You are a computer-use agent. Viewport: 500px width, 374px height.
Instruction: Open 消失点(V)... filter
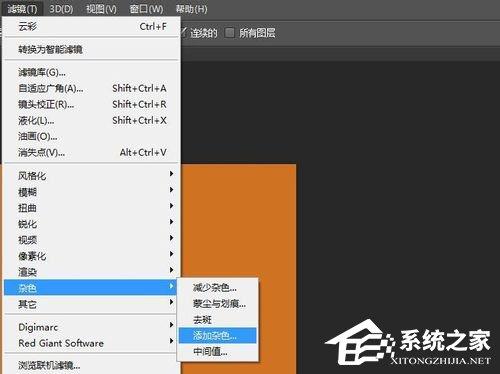coord(91,152)
